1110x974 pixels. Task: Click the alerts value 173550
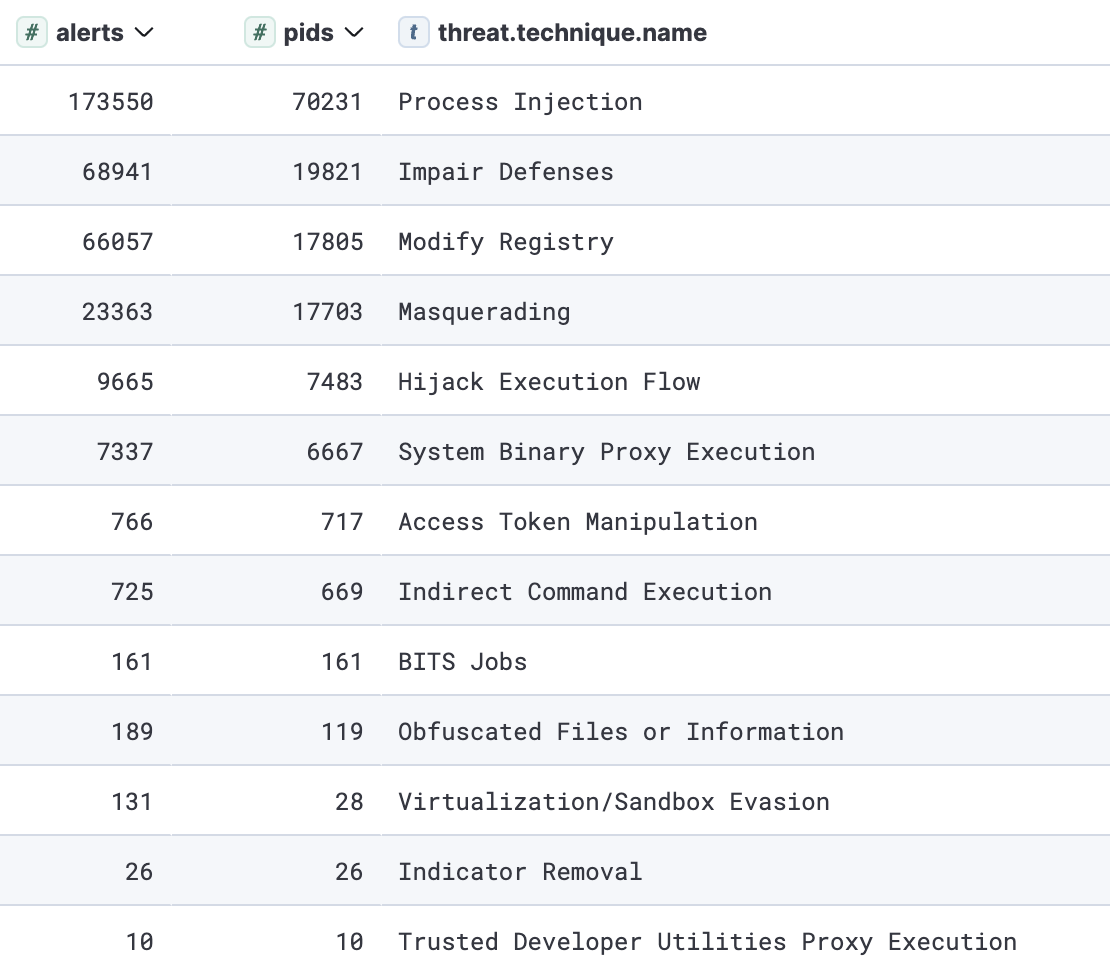point(111,102)
